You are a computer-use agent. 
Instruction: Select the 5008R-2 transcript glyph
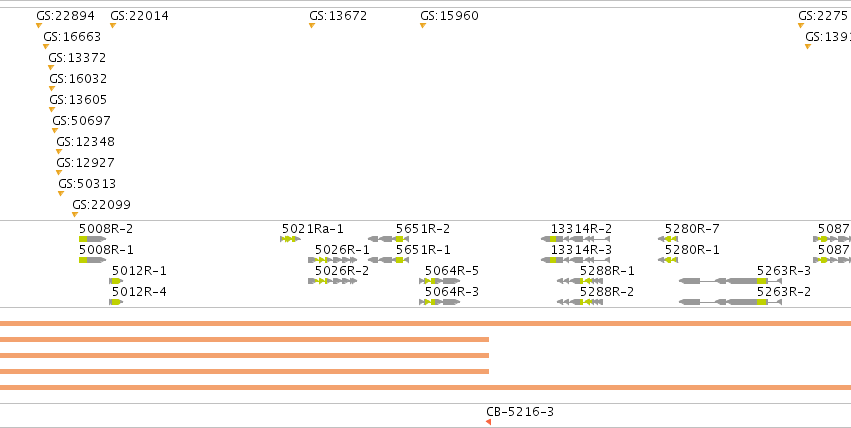coord(92,239)
